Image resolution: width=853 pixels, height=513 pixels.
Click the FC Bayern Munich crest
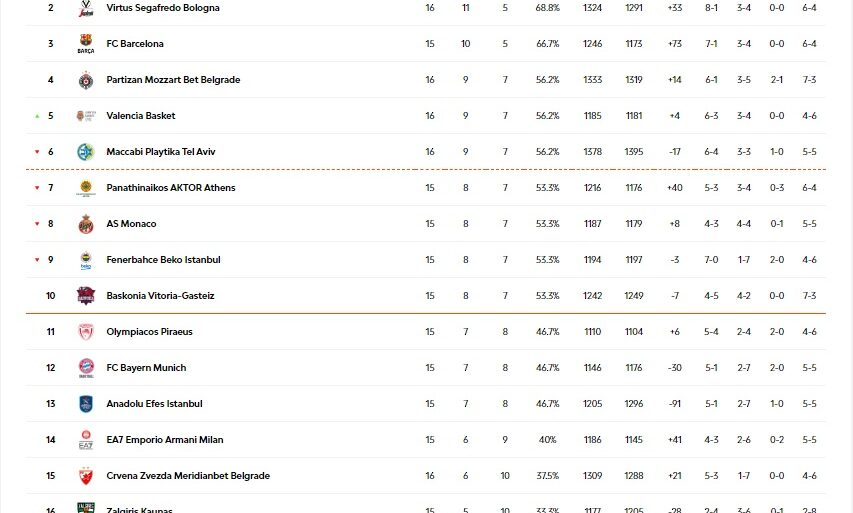tap(85, 368)
